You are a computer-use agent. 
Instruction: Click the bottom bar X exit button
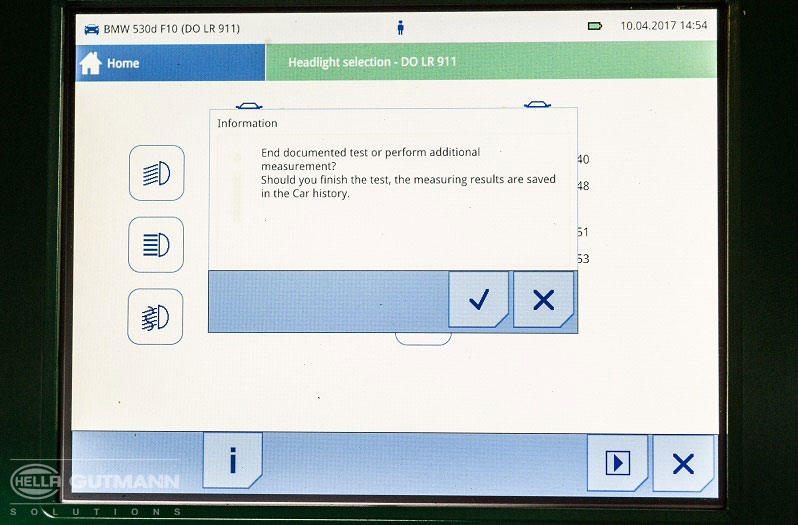[x=683, y=463]
